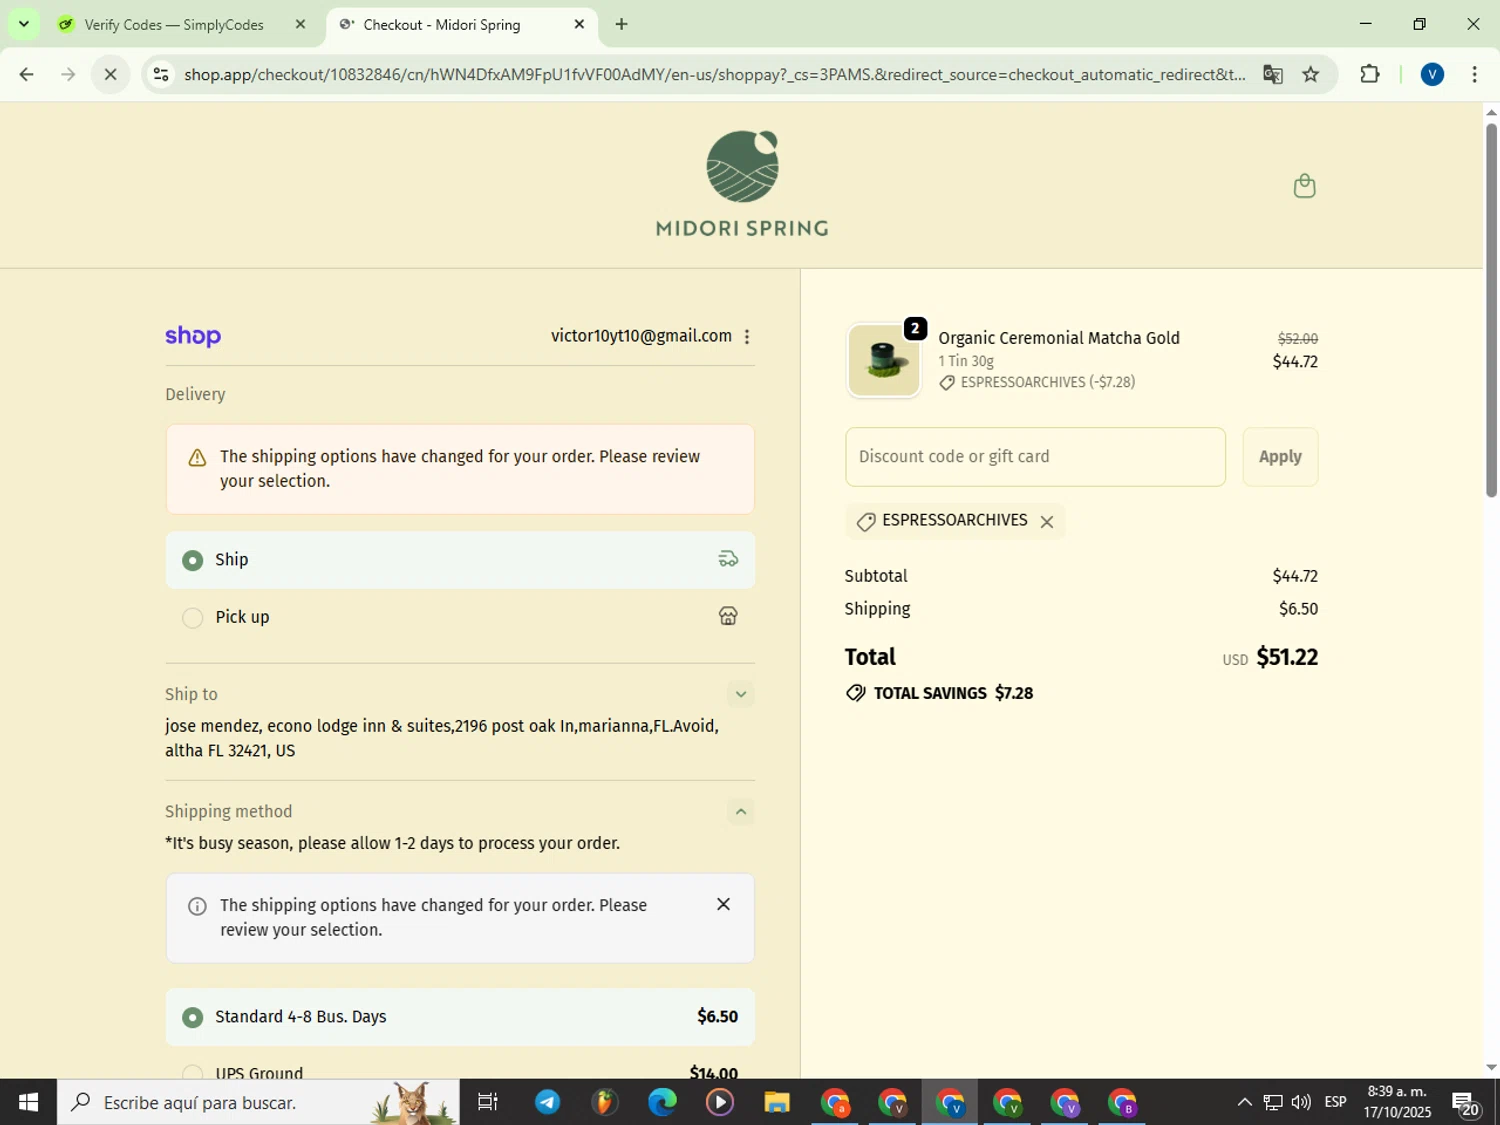Close the Checkout Midori Spring tab
The width and height of the screenshot is (1500, 1125).
(x=579, y=24)
